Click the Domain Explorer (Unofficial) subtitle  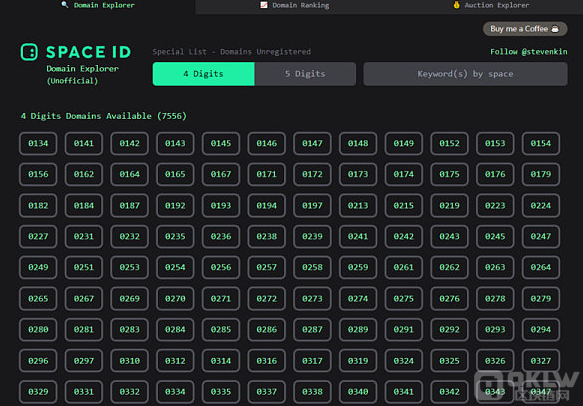pyautogui.click(x=82, y=75)
